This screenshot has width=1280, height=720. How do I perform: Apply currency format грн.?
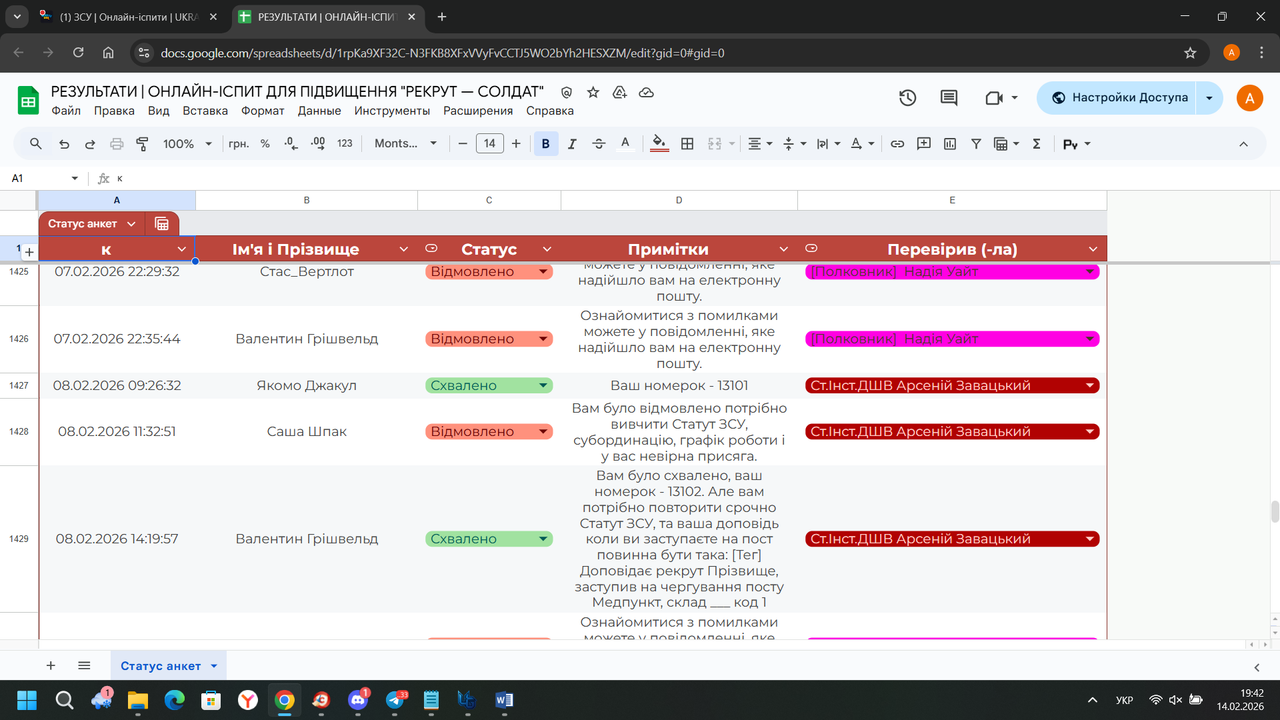pyautogui.click(x=239, y=144)
